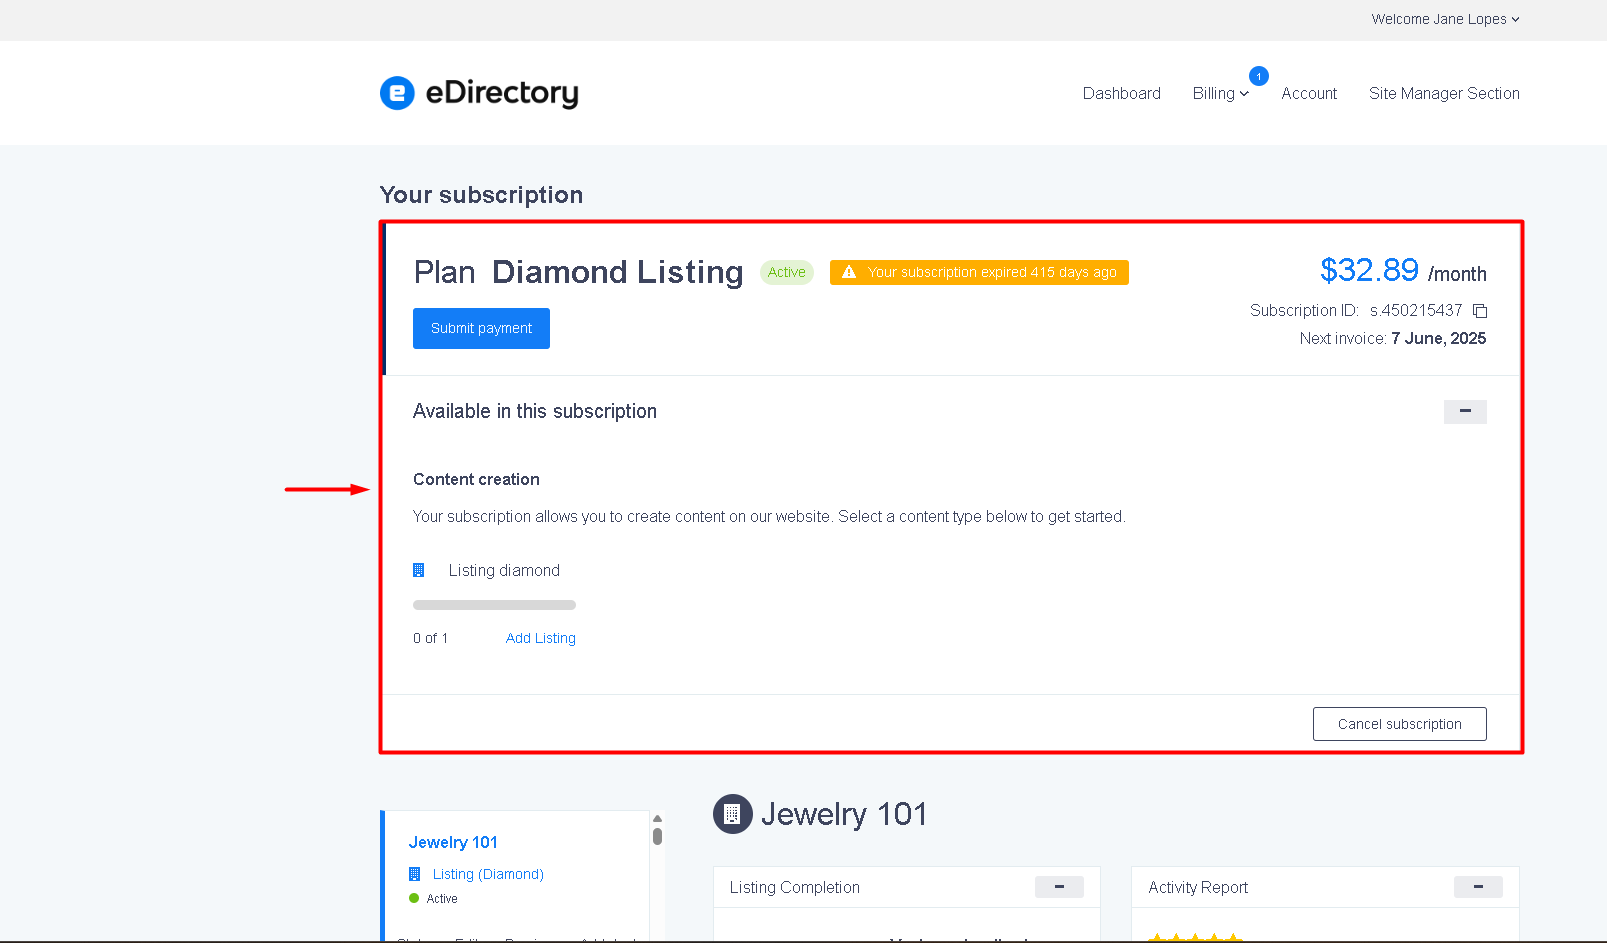Screen dimensions: 1607x943
Task: Collapse the Available in this subscription section
Action: click(1465, 412)
